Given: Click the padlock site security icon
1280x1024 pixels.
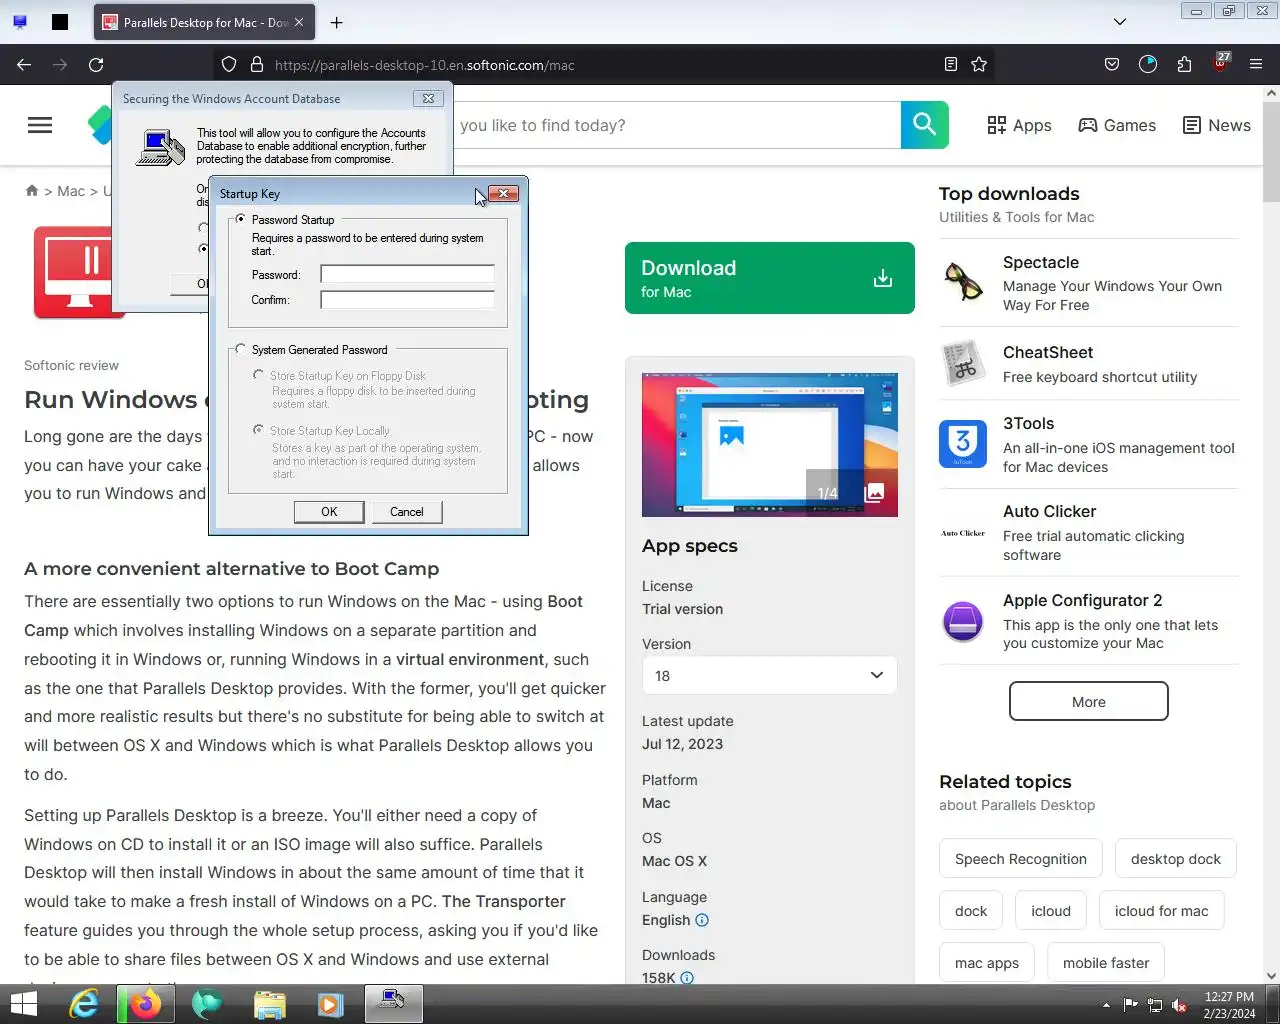Looking at the screenshot, I should point(257,65).
